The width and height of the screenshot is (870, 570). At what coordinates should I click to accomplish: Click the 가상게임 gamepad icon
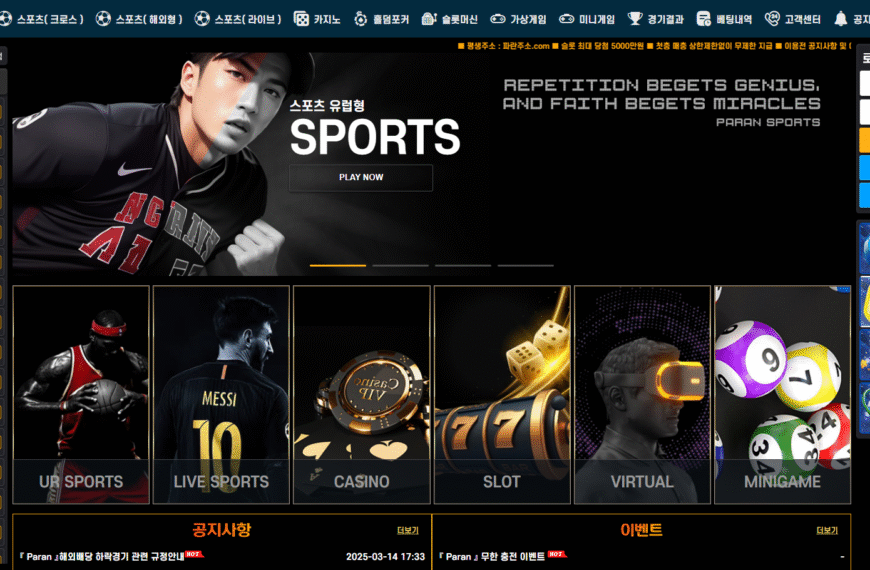(x=498, y=19)
